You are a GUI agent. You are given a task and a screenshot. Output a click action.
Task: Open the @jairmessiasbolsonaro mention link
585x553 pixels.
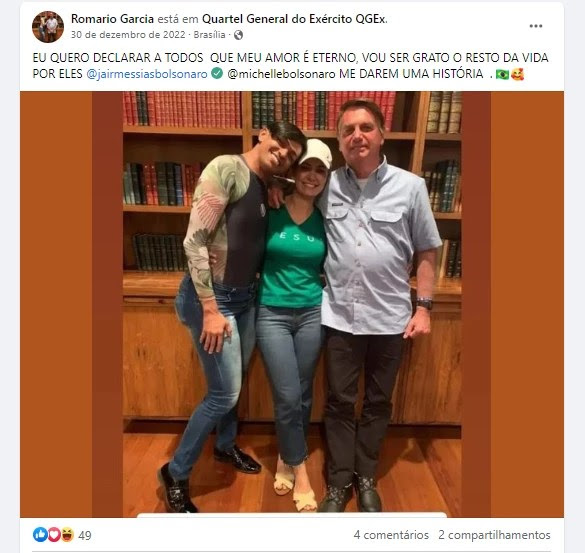[x=147, y=74]
